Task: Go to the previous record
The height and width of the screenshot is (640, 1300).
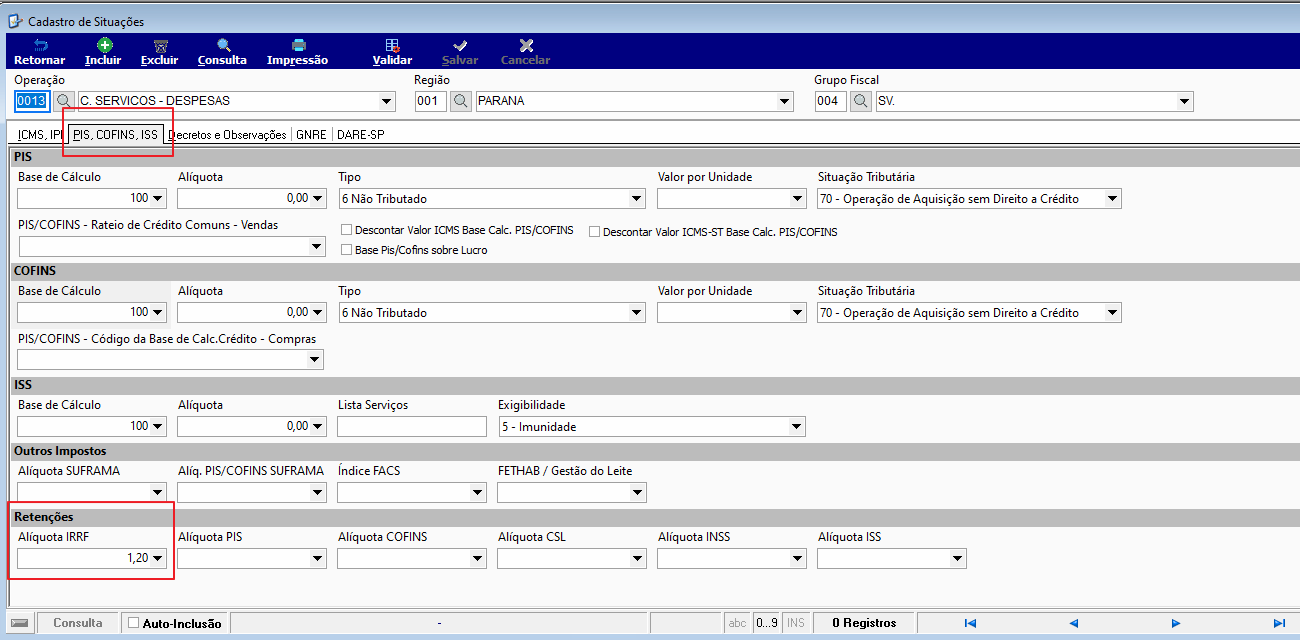Action: 1073,623
